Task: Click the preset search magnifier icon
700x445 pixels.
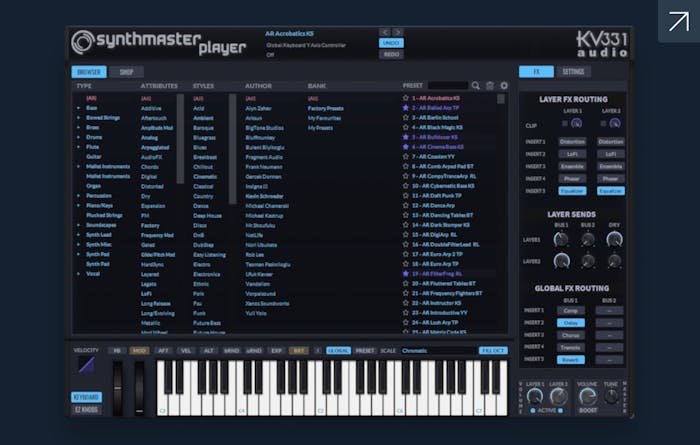Action: pyautogui.click(x=476, y=86)
